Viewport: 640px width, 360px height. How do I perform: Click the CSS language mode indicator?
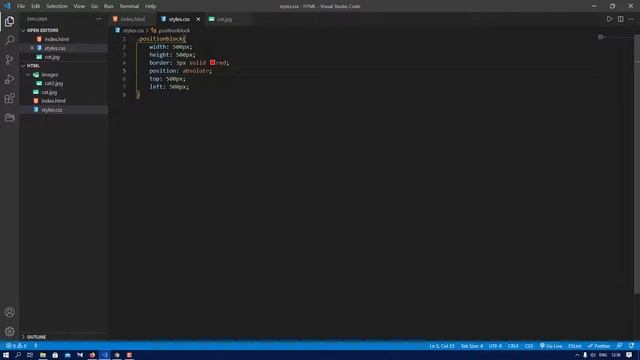click(529, 346)
